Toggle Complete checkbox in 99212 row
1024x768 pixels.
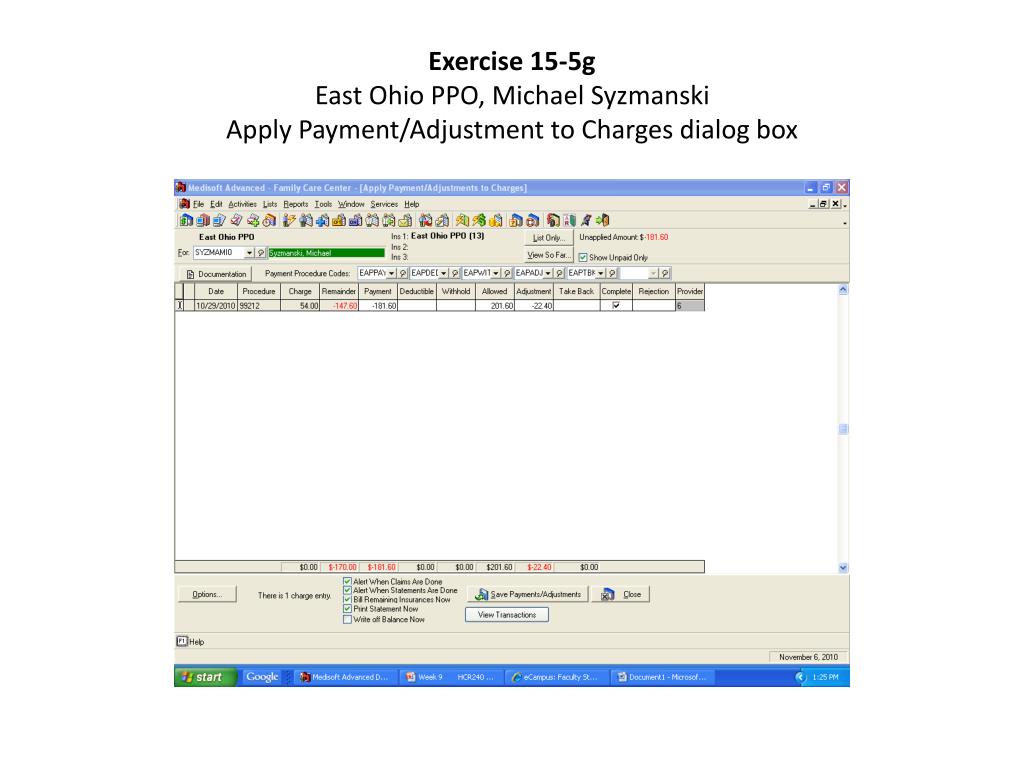click(616, 305)
